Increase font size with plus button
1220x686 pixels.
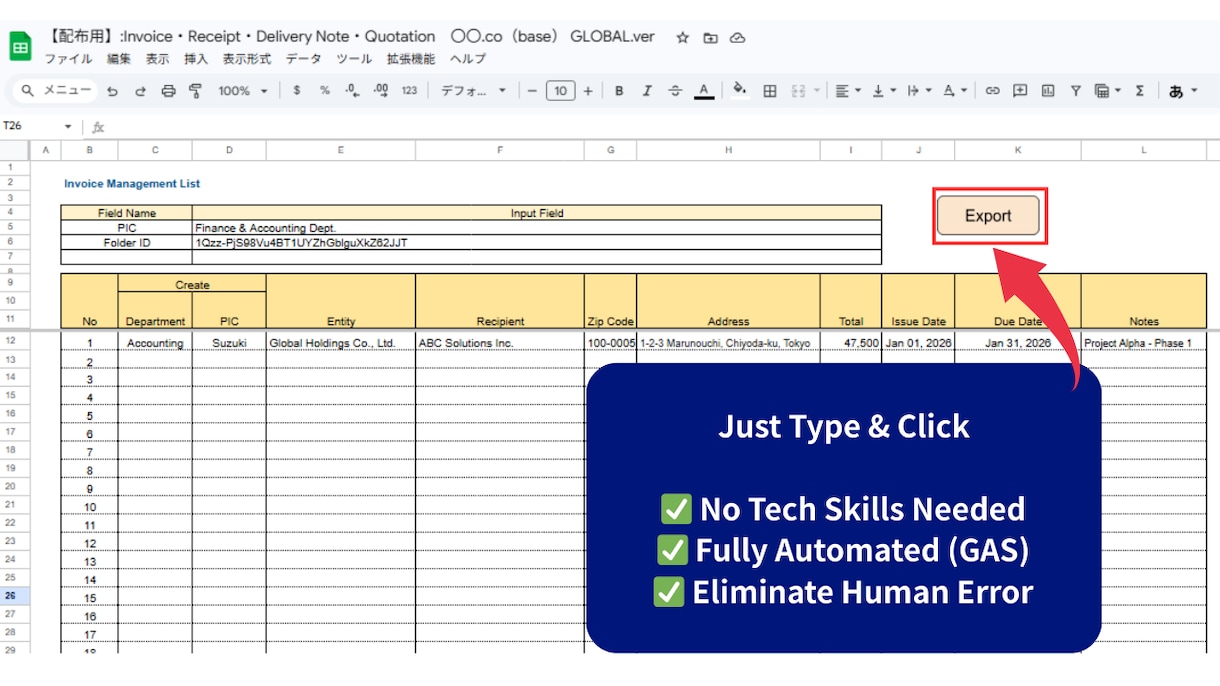tap(588, 91)
